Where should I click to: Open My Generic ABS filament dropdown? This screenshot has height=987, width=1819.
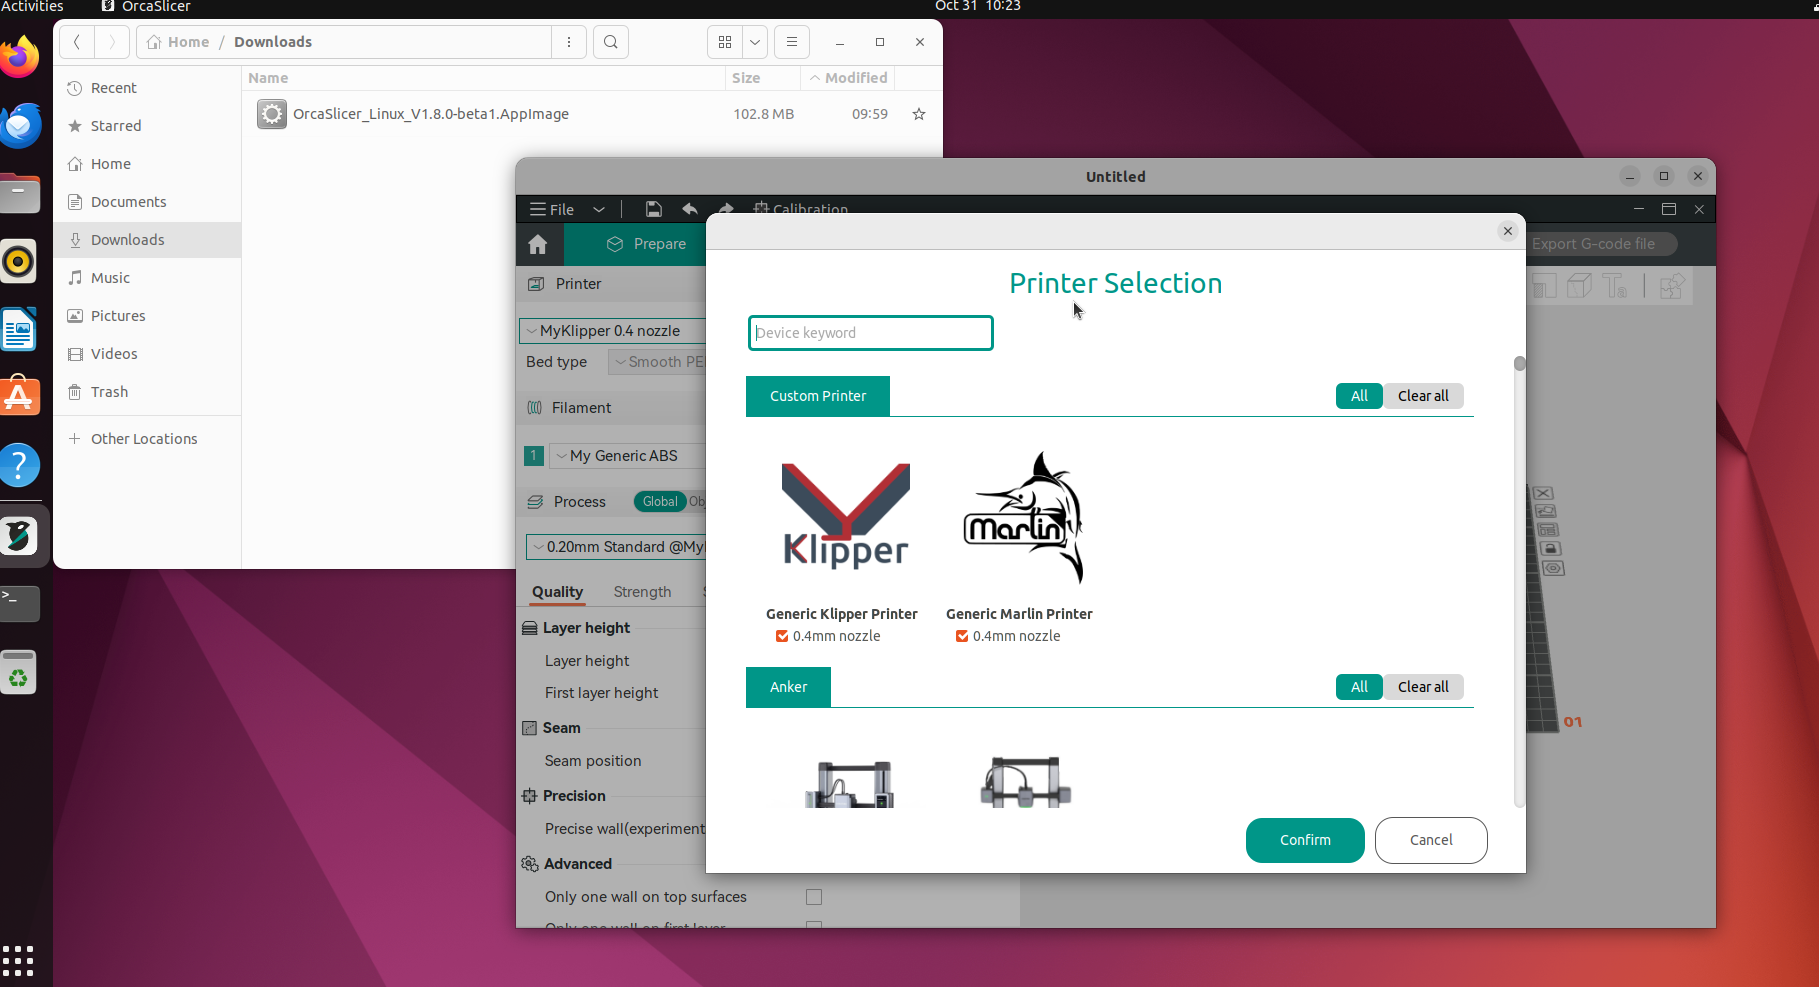coord(628,456)
